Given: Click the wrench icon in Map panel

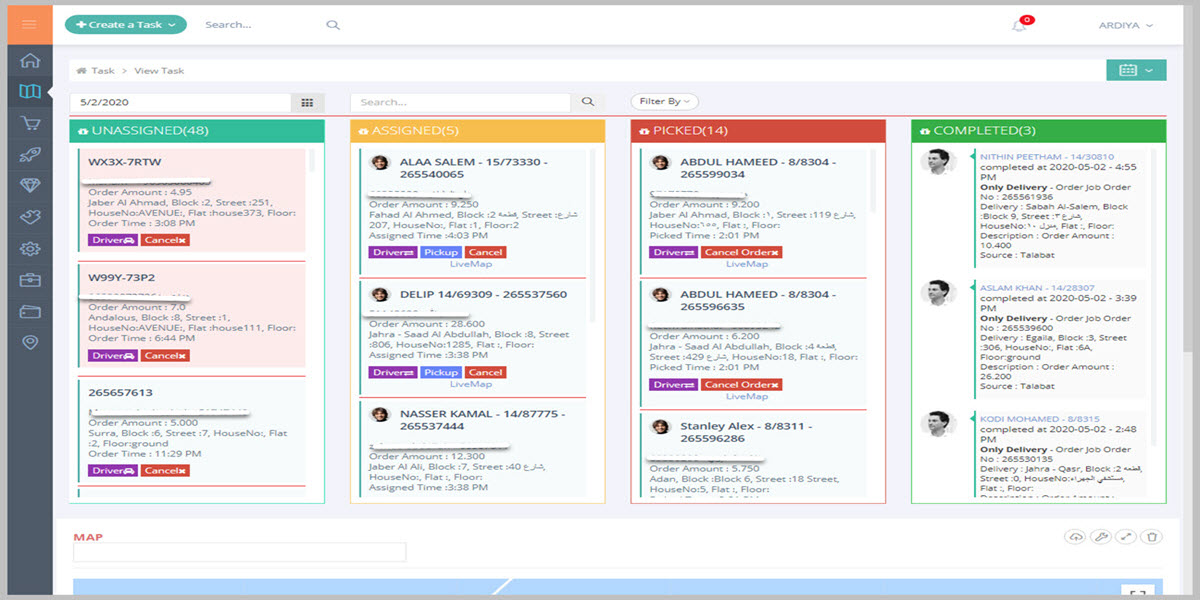Looking at the screenshot, I should click(1101, 537).
